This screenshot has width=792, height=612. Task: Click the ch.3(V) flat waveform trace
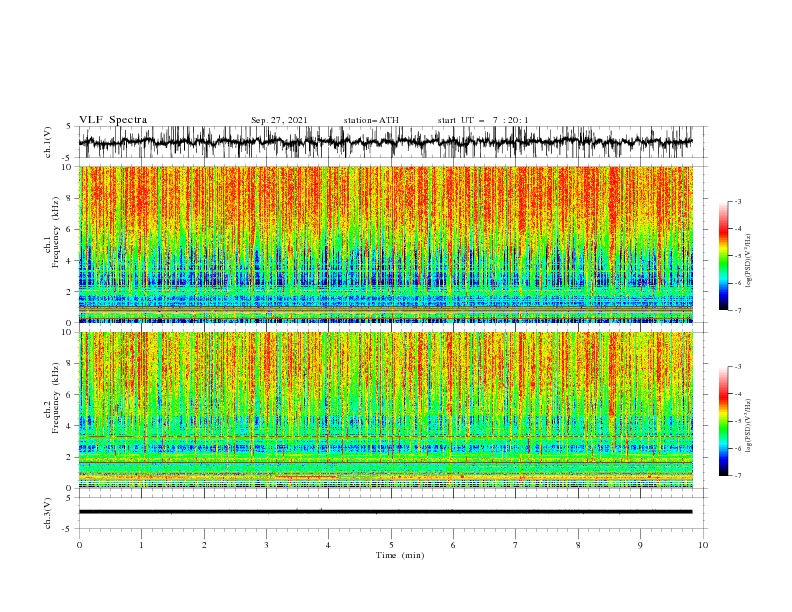[385, 512]
